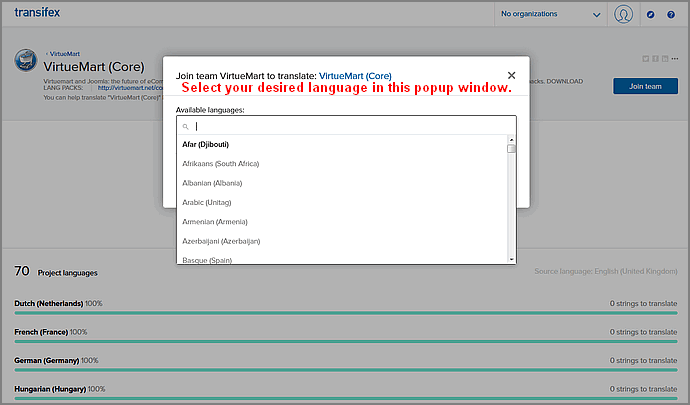Share project via Twitter icon
The height and width of the screenshot is (405, 690).
[x=646, y=59]
